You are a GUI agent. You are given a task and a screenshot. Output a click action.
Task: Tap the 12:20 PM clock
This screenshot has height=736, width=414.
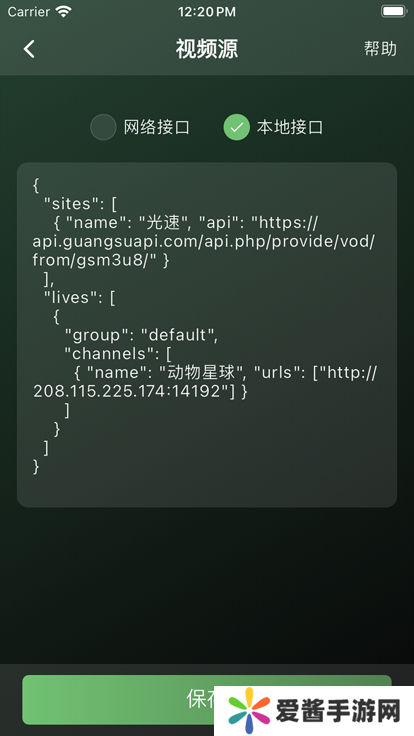pyautogui.click(x=207, y=12)
